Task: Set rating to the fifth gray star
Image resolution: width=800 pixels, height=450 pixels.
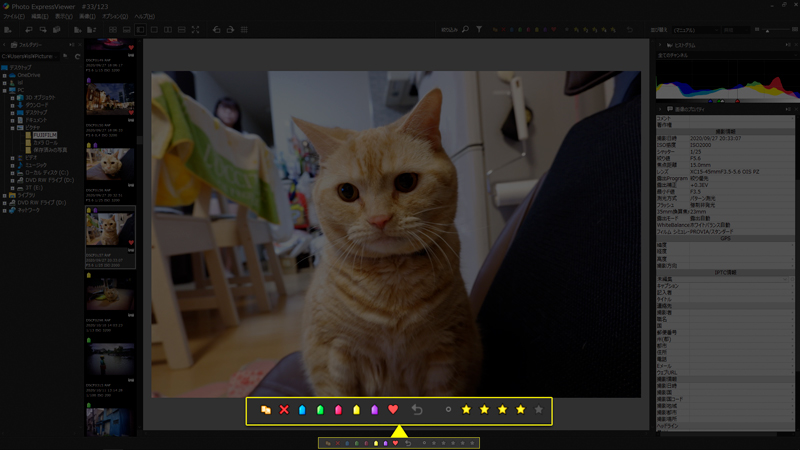Action: coord(539,410)
